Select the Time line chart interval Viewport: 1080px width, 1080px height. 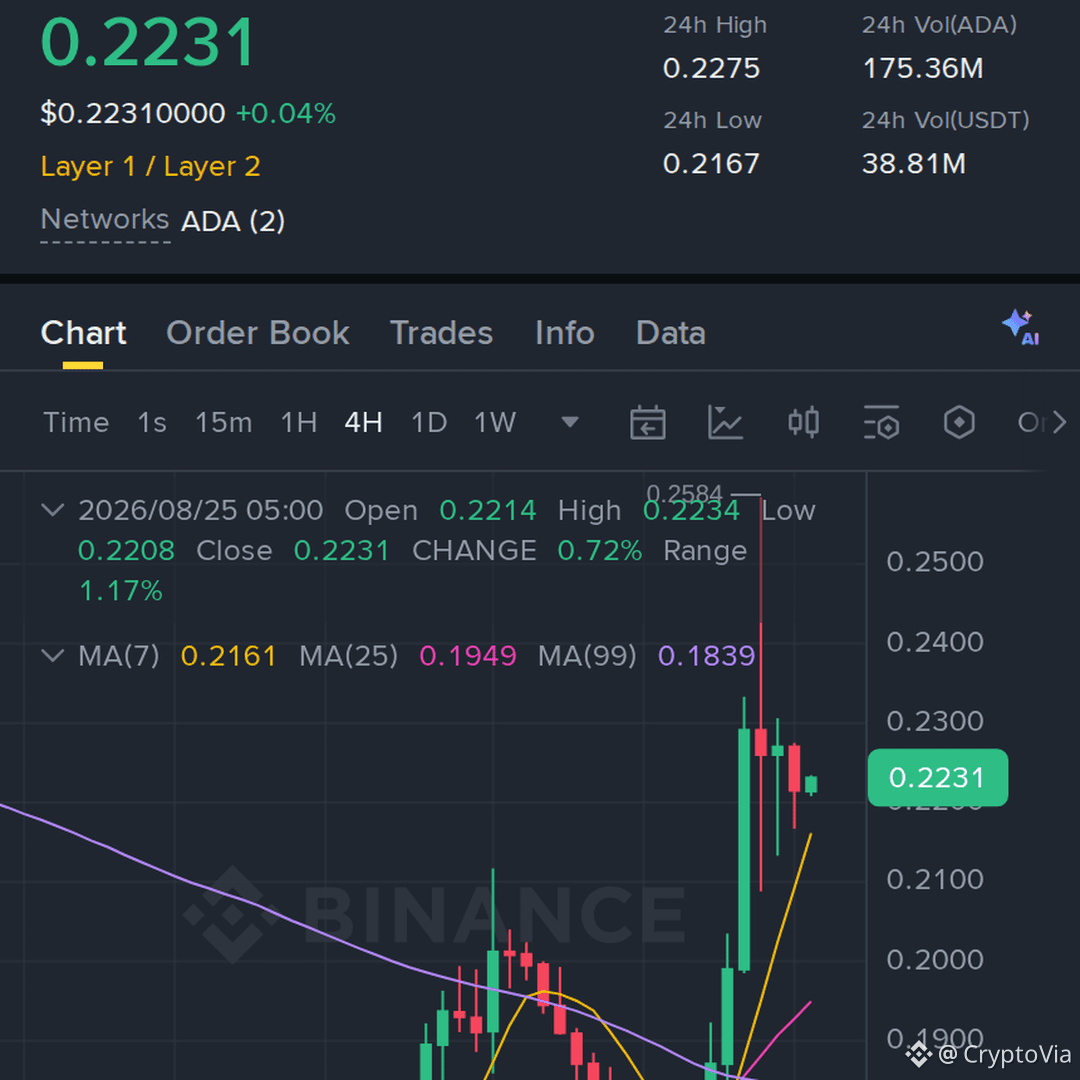point(76,422)
